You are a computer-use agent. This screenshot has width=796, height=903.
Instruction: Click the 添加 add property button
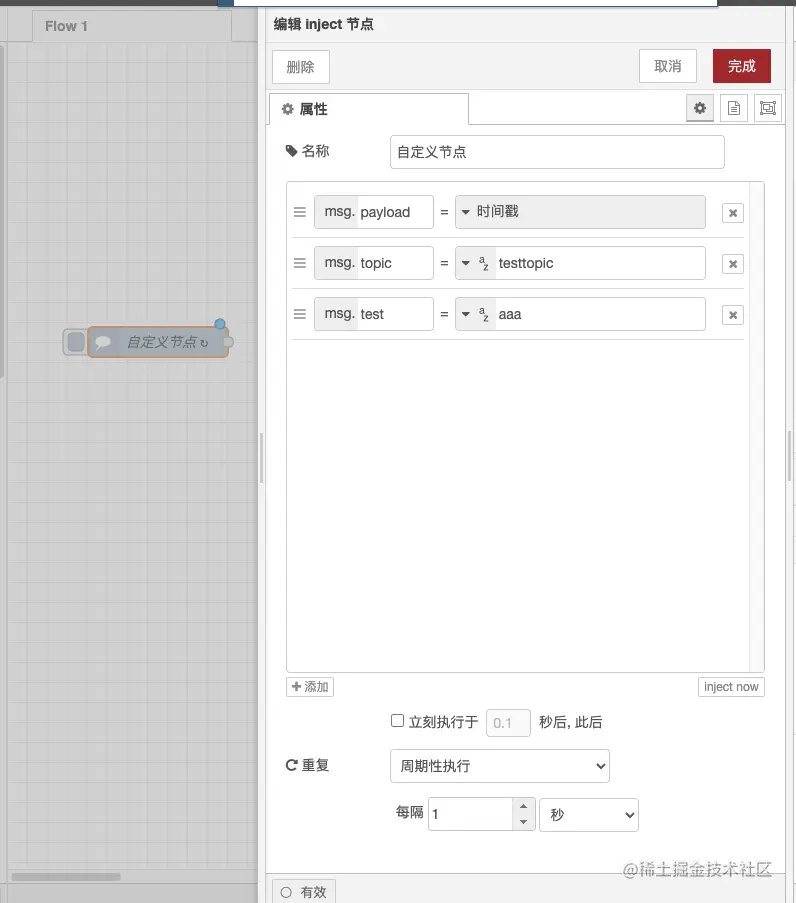click(x=310, y=687)
